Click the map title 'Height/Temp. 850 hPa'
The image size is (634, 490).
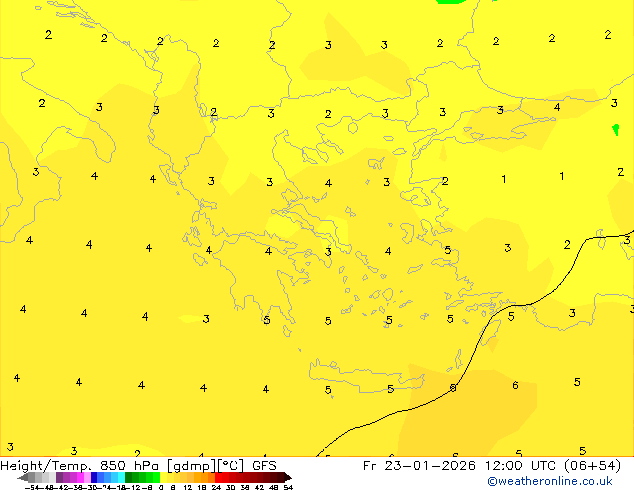click(79, 466)
